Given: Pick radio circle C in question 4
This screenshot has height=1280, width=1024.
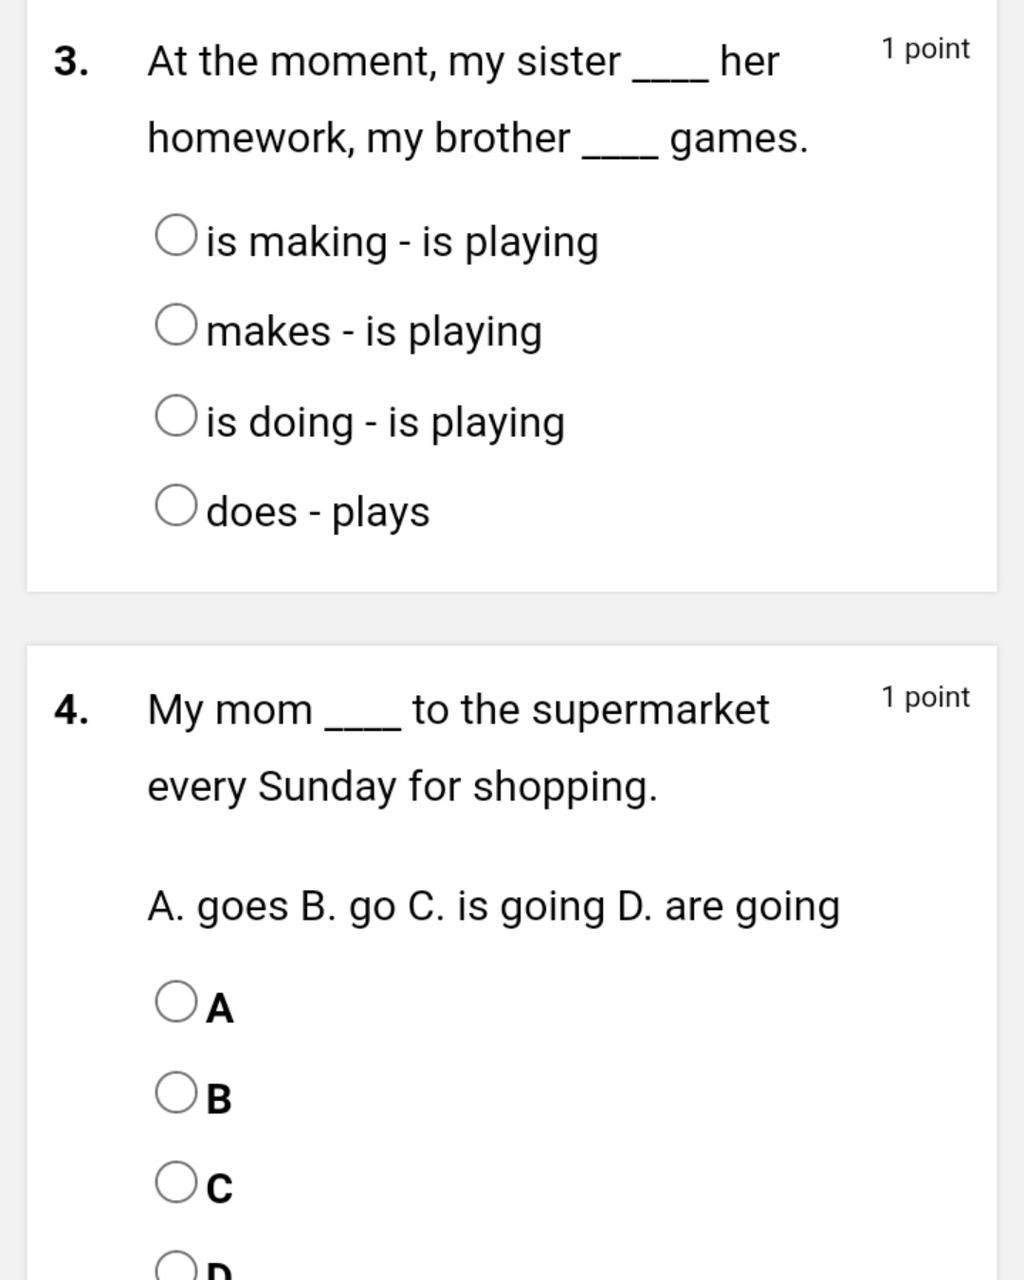Looking at the screenshot, I should coord(175,1182).
